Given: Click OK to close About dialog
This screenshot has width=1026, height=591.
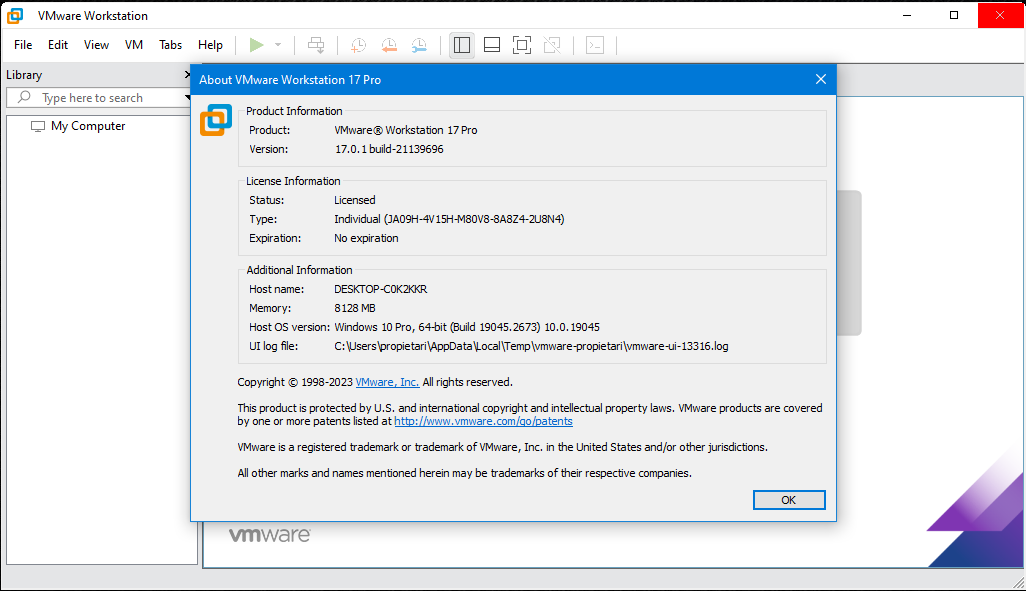Looking at the screenshot, I should click(x=789, y=500).
